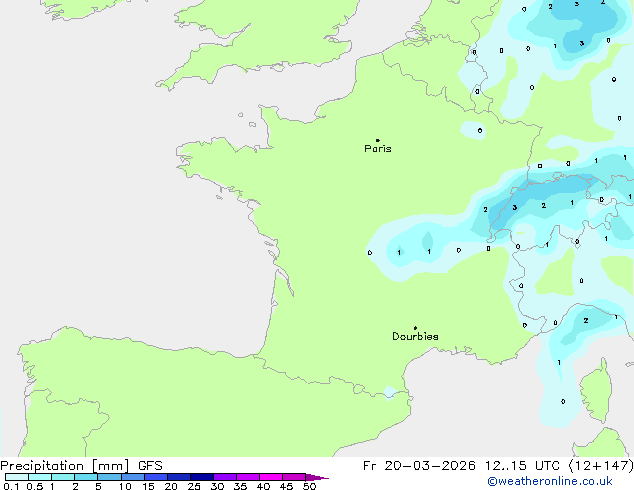
Task: Pick the legend swatch between 20 and 25
Action: [178, 477]
